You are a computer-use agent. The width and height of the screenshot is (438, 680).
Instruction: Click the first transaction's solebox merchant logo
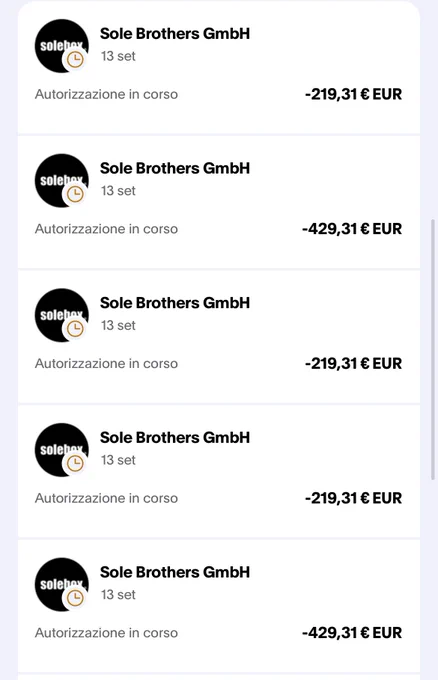62,46
